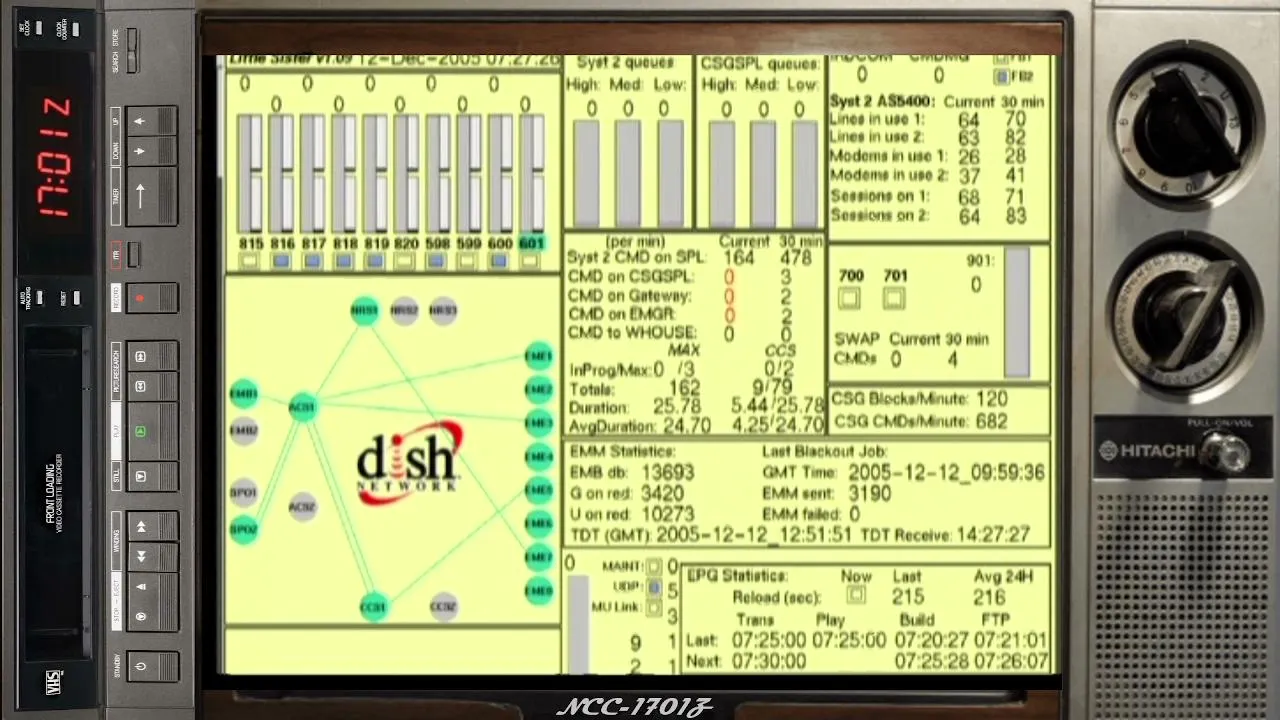The height and width of the screenshot is (720, 1280).
Task: Toggle the indicator box under channel 815
Action: pyautogui.click(x=250, y=261)
